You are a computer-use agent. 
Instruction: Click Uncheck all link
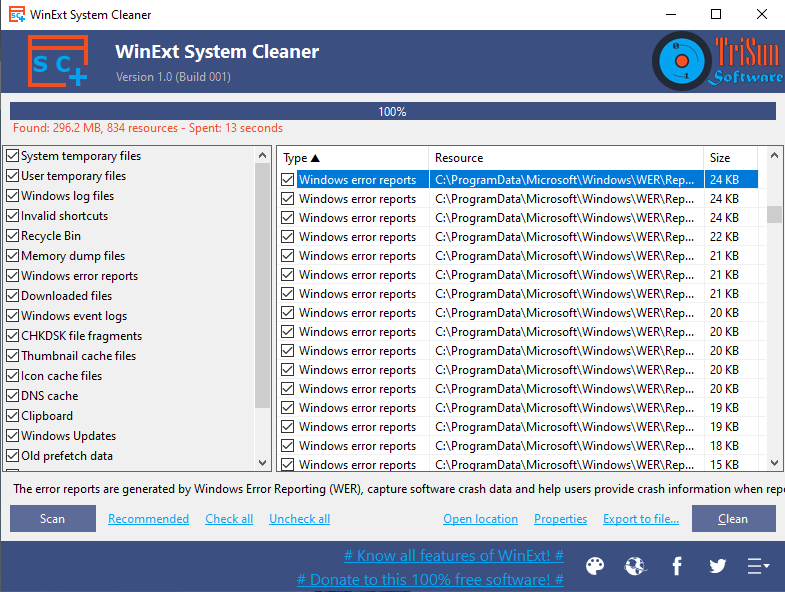(299, 519)
